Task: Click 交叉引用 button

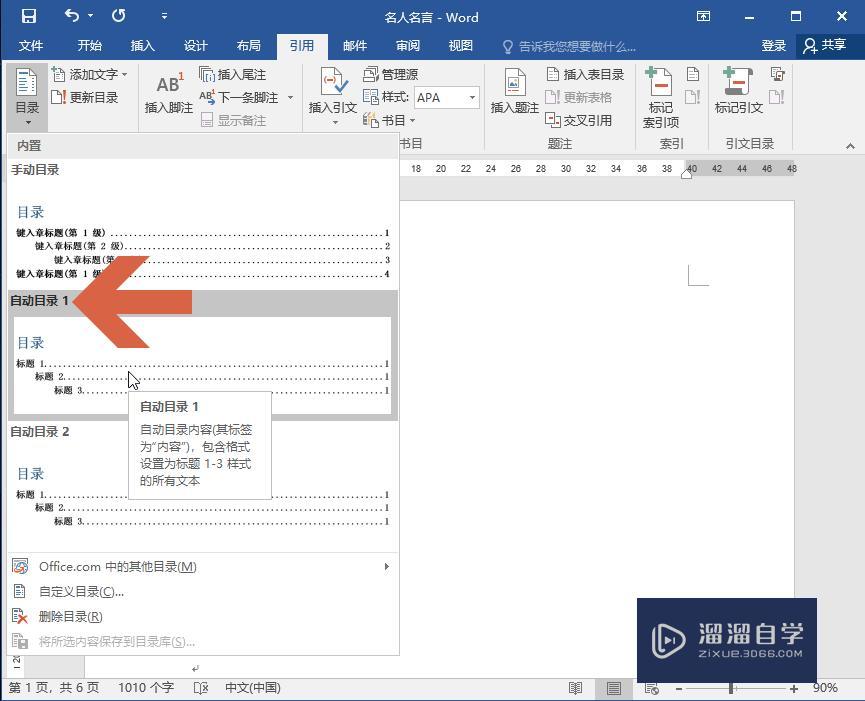Action: click(x=579, y=120)
